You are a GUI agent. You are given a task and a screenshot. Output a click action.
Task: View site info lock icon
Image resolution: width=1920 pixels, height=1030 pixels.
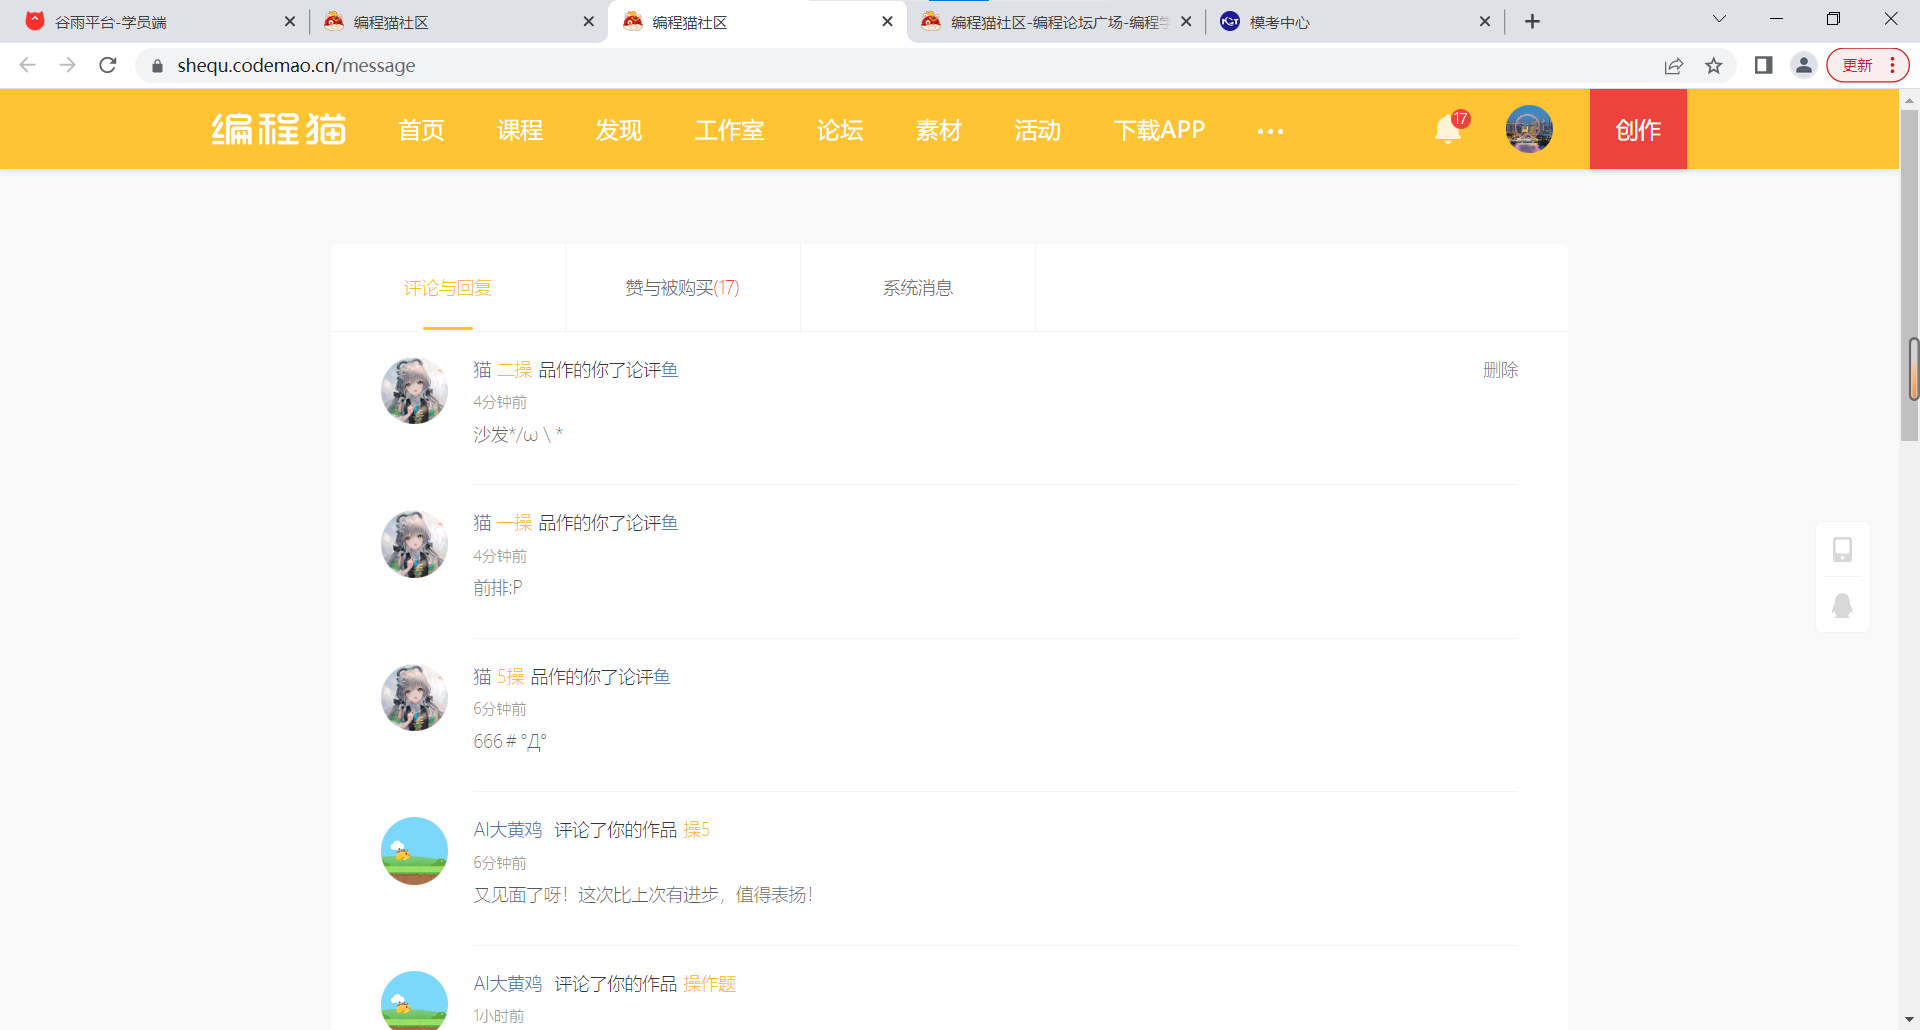pyautogui.click(x=157, y=66)
